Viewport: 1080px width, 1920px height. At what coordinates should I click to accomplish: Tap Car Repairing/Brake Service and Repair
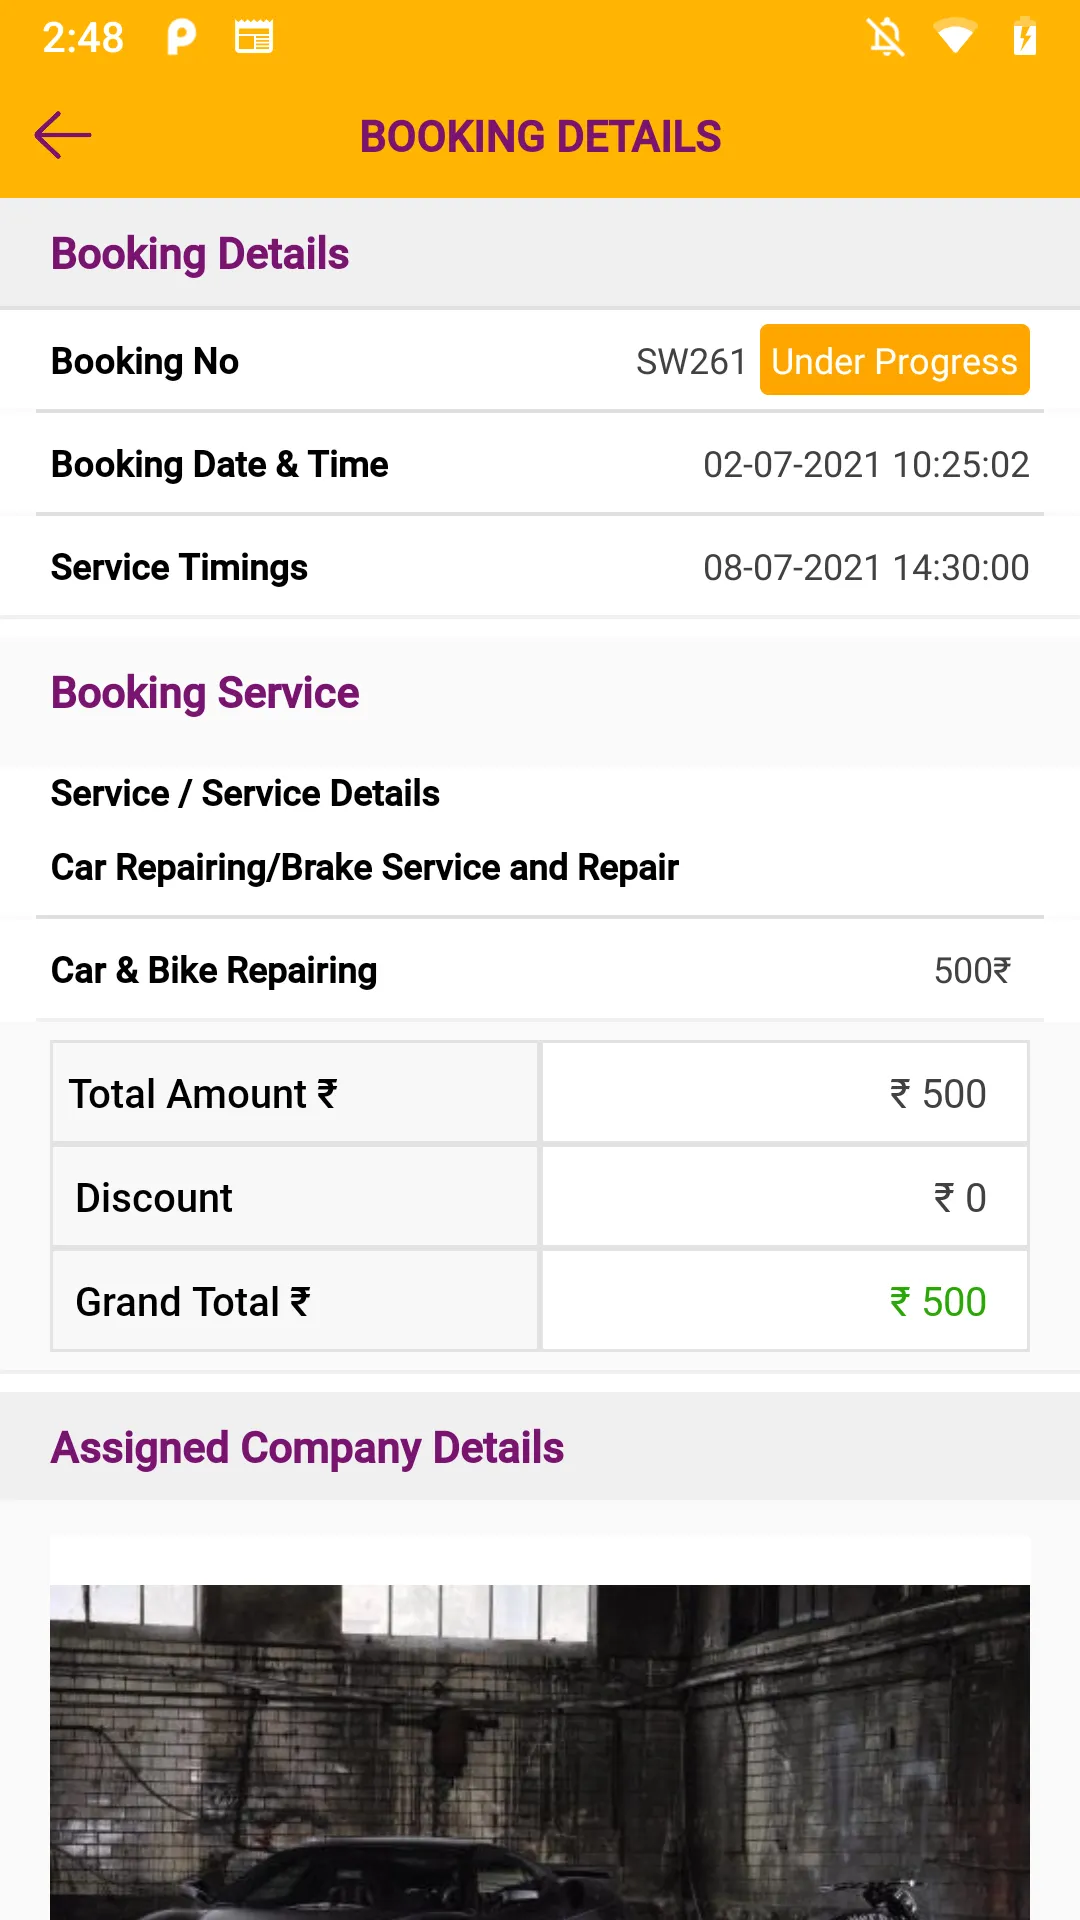365,867
